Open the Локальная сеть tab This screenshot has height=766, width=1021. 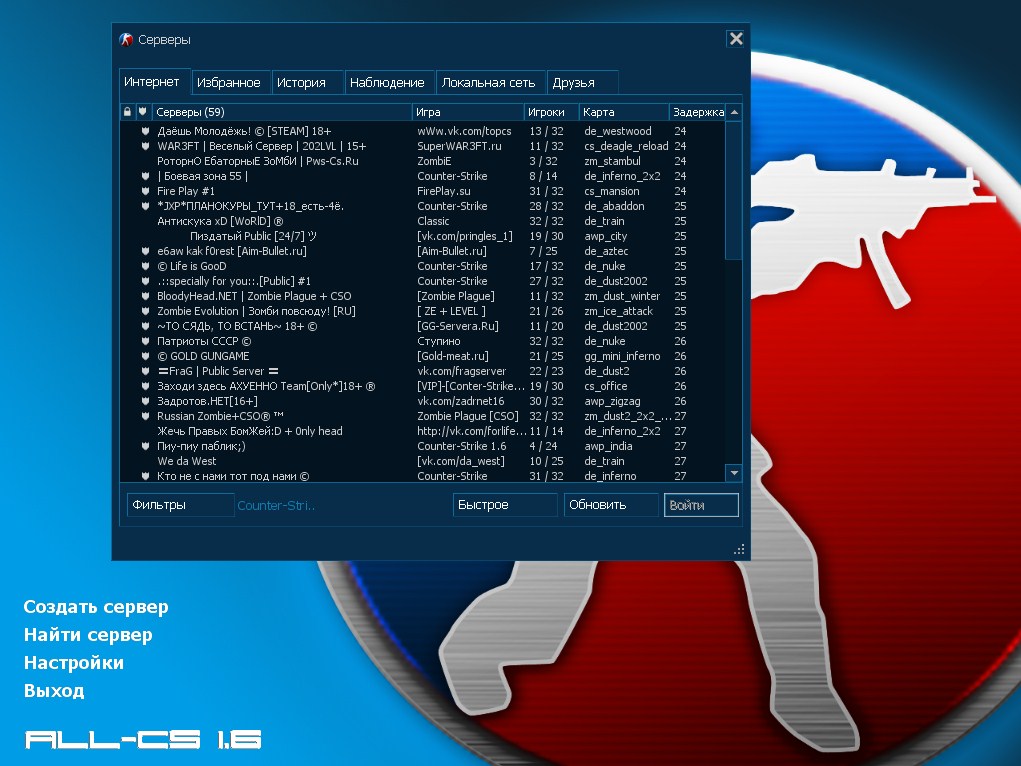click(491, 83)
